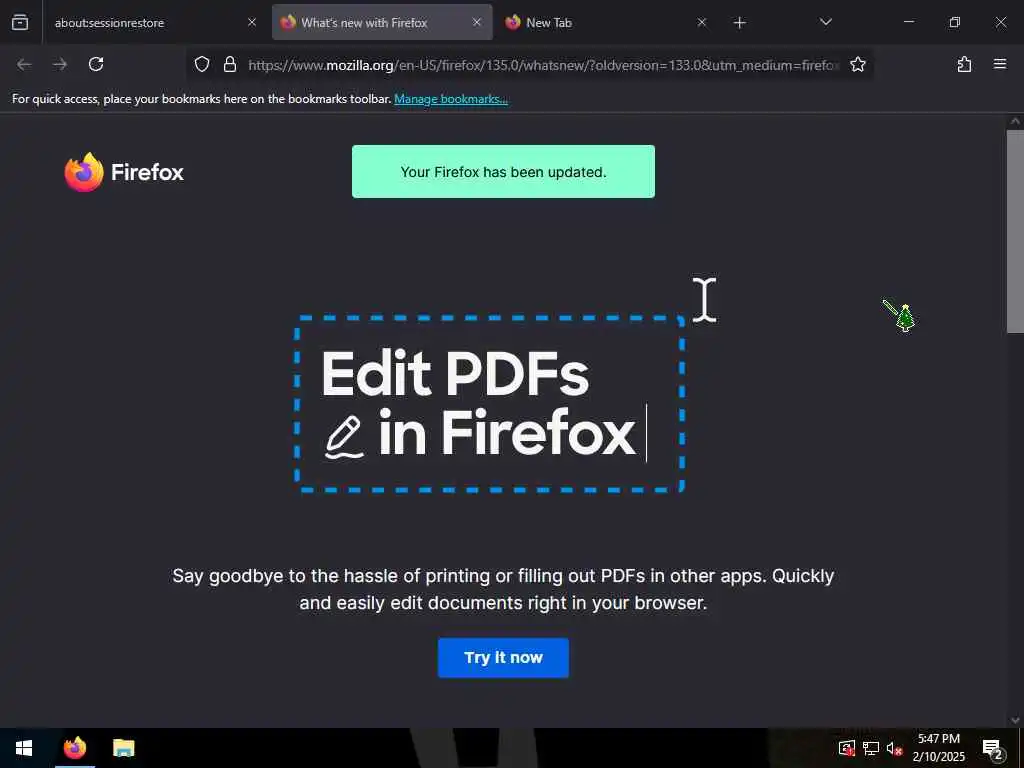Go back one page

[24, 64]
